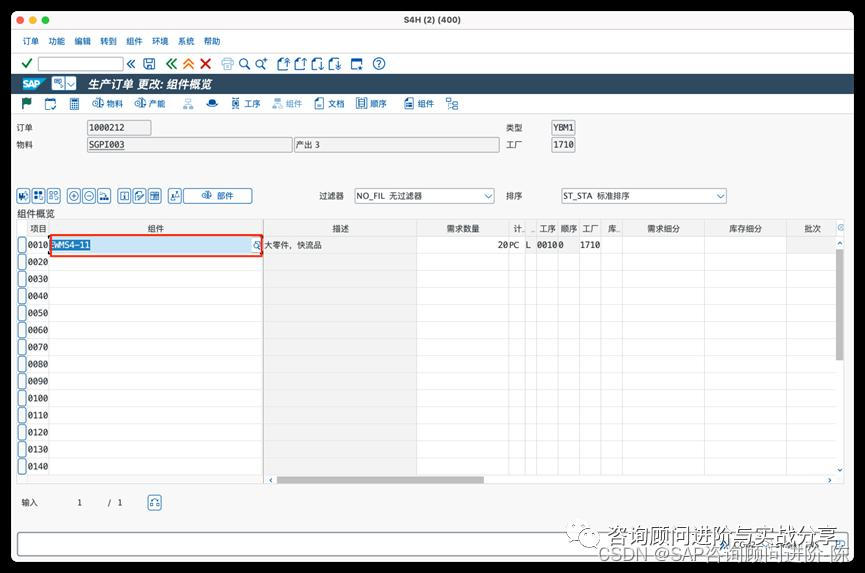The width and height of the screenshot is (865, 573).
Task: Click the 物料 availability check button
Action: point(108,103)
